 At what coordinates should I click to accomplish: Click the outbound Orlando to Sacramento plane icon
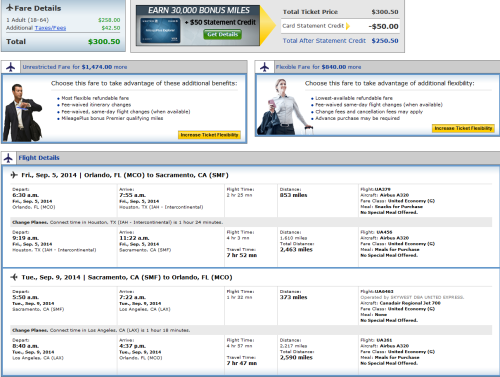tap(14, 175)
